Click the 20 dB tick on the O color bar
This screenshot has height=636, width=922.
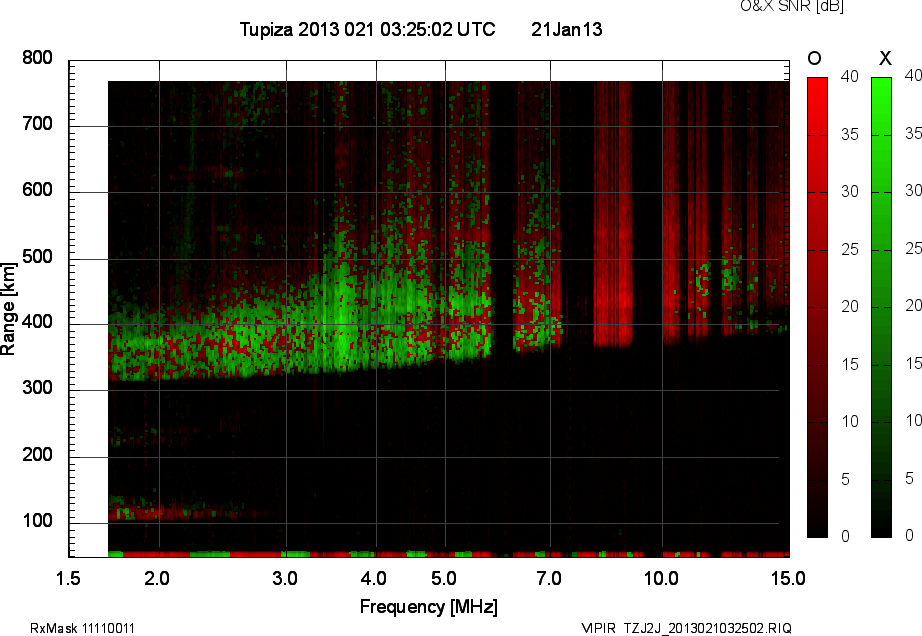[850, 307]
